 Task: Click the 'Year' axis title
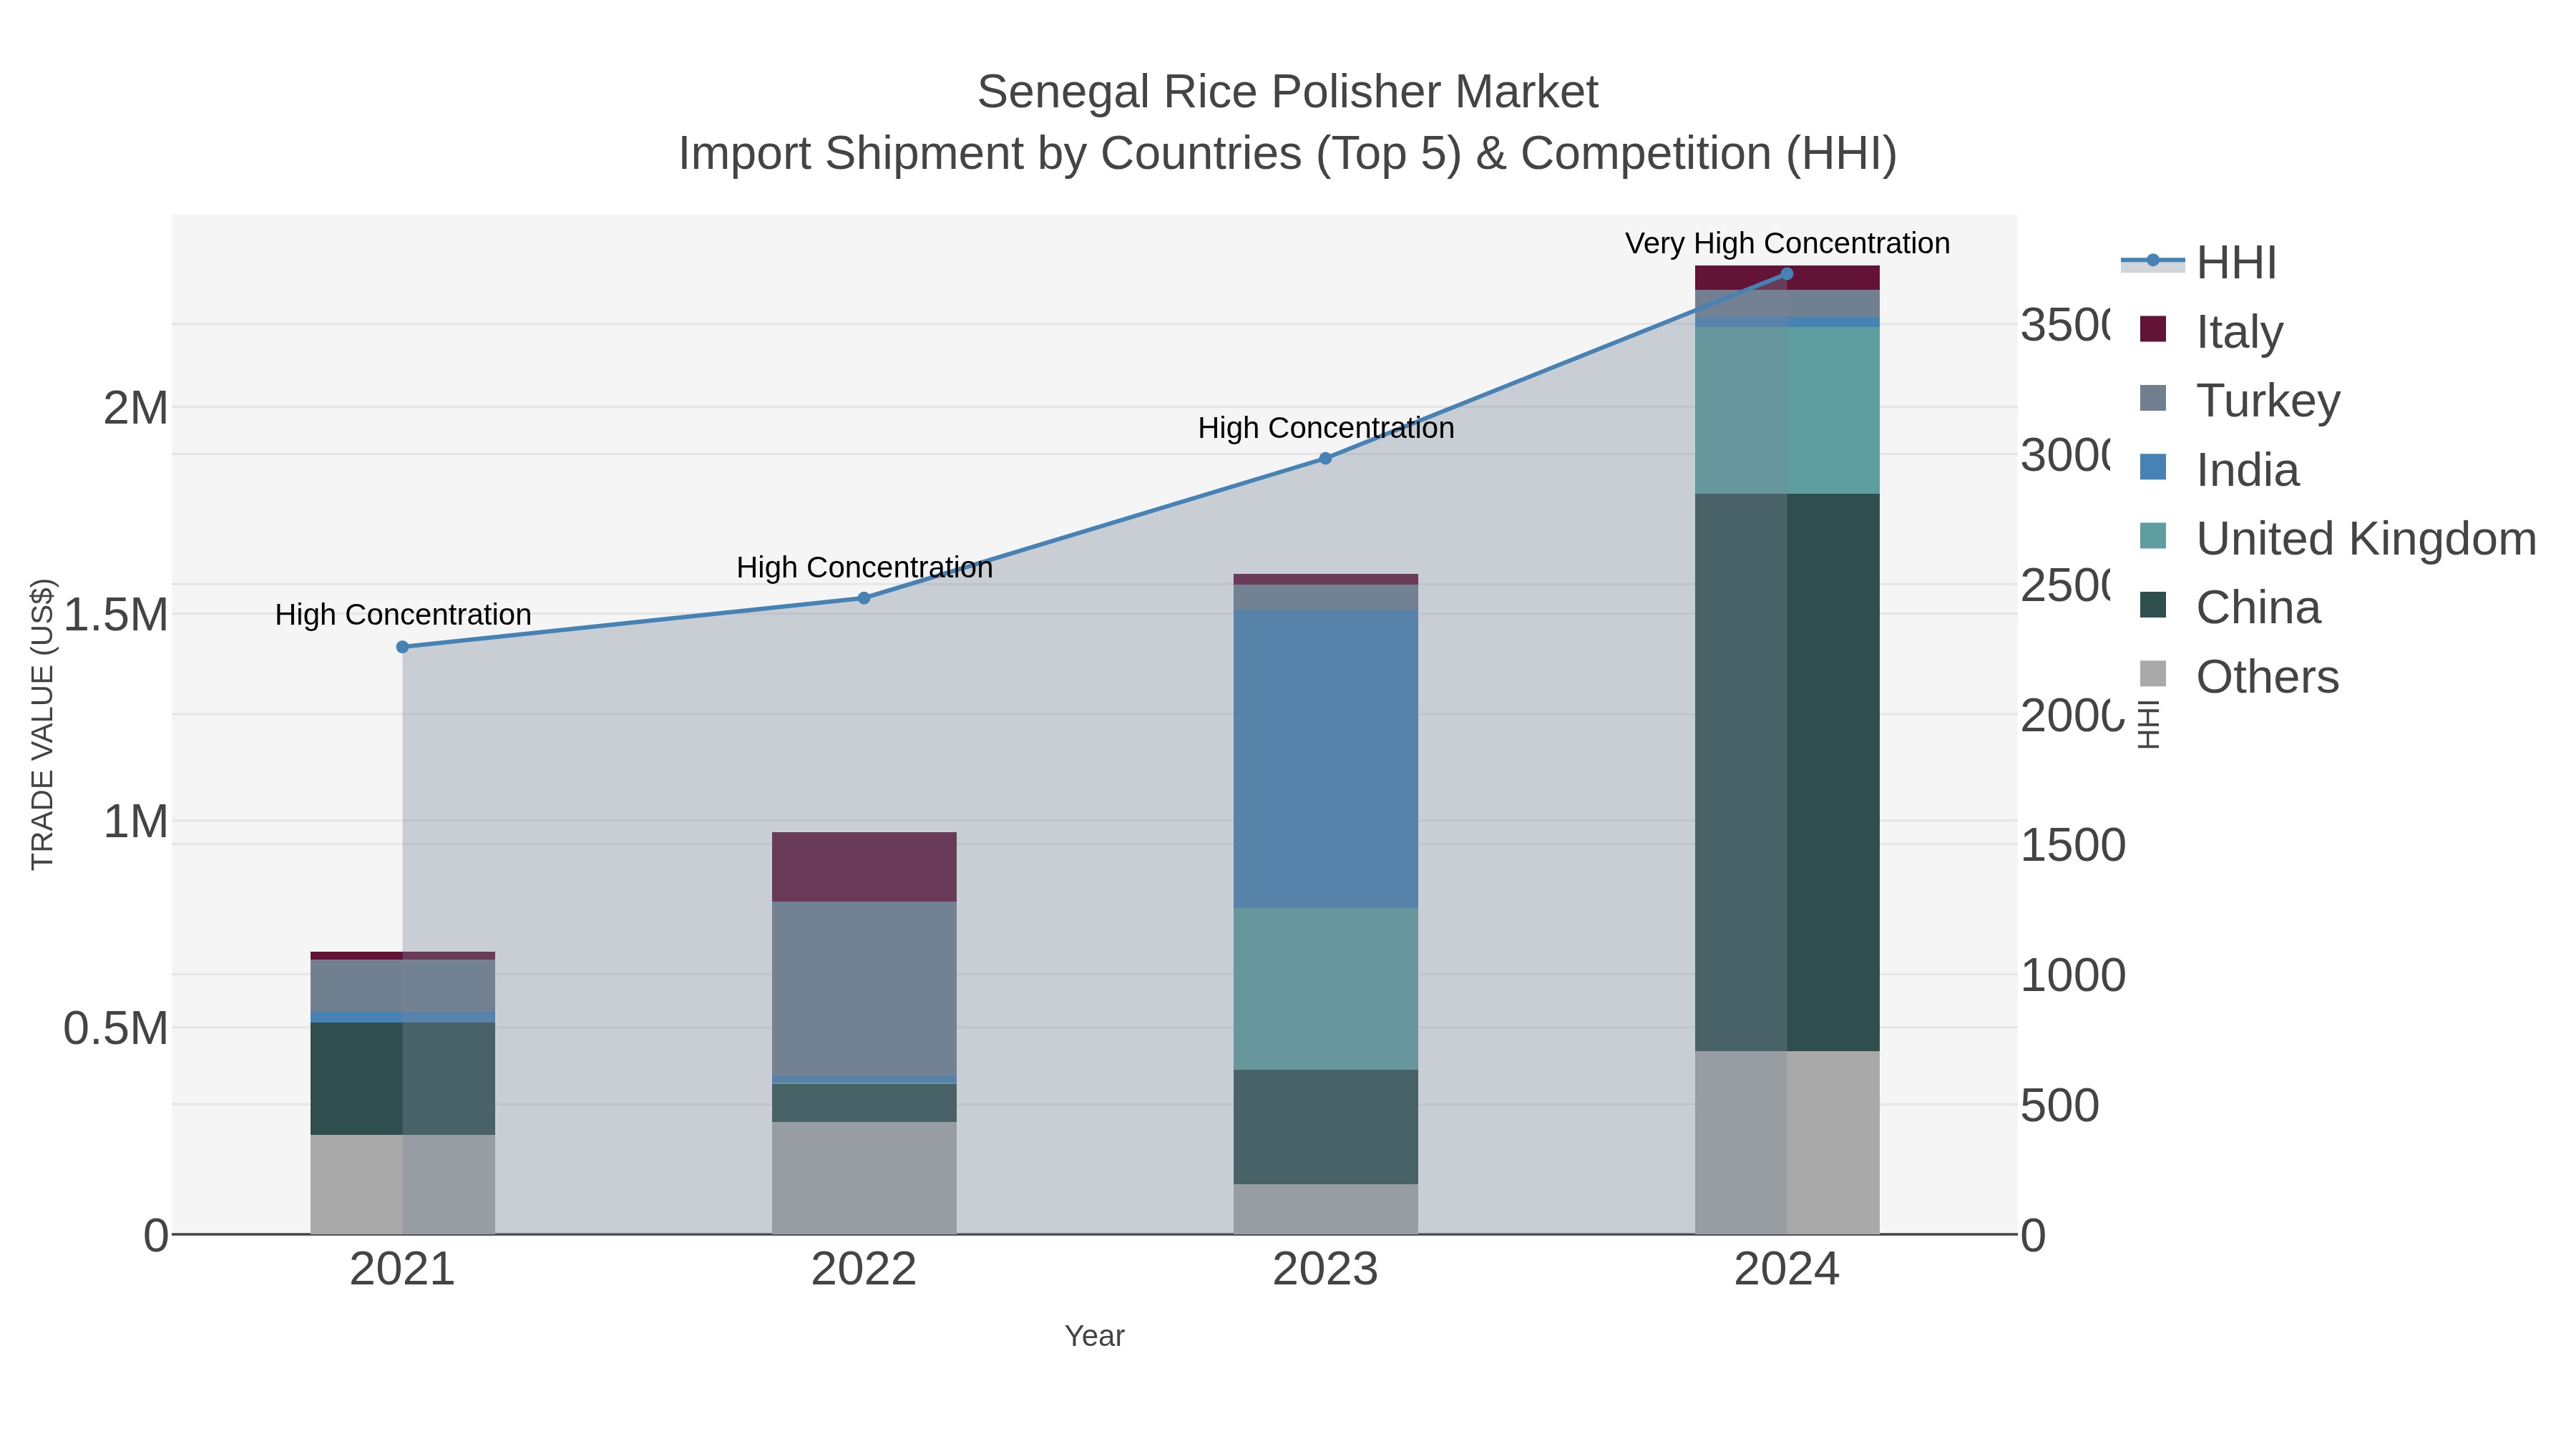tap(1095, 1336)
